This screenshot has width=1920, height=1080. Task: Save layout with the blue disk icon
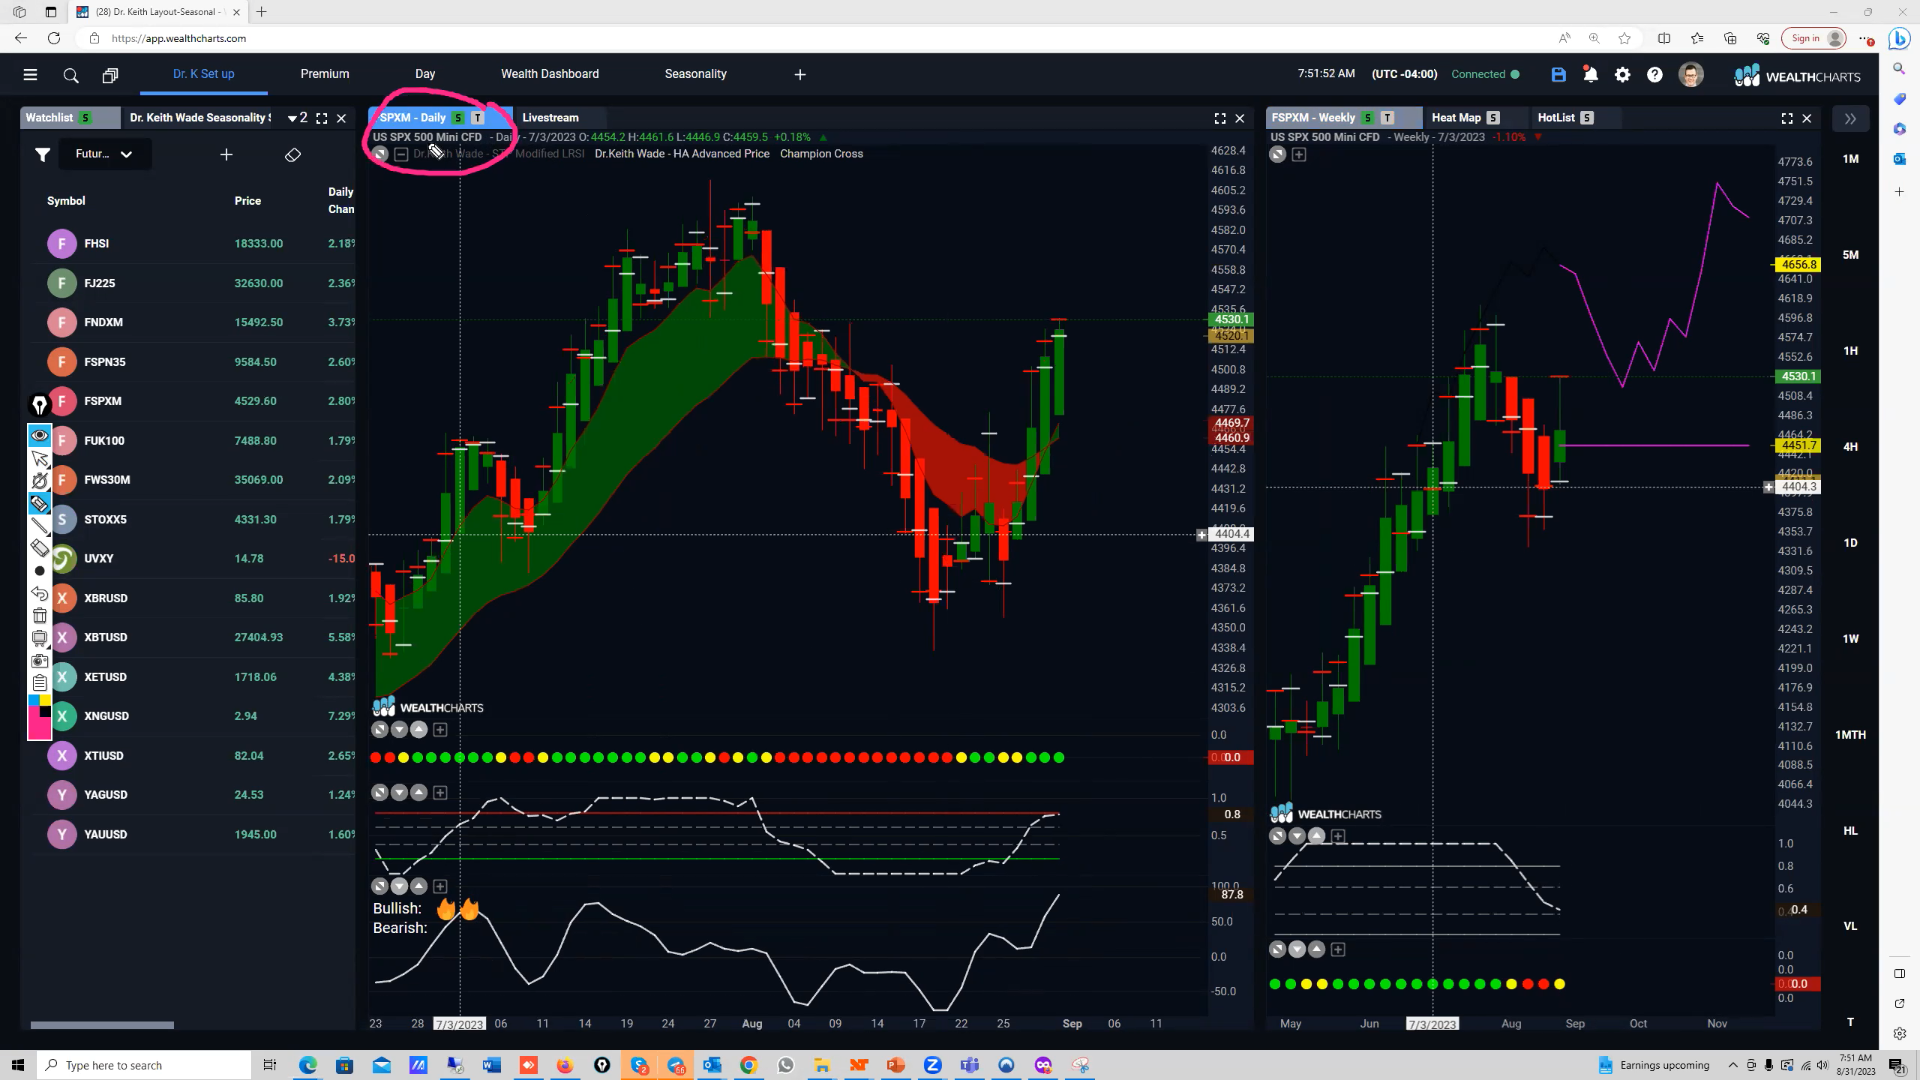pyautogui.click(x=1558, y=75)
